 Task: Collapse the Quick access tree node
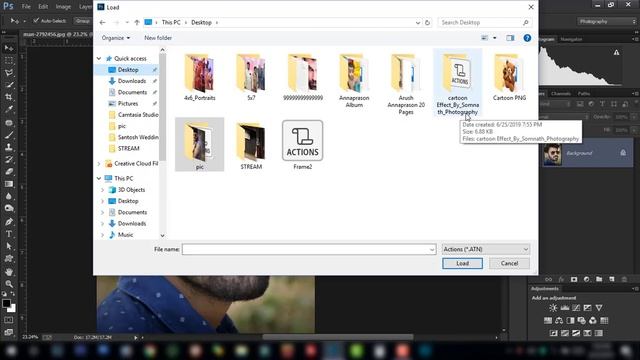tap(99, 58)
